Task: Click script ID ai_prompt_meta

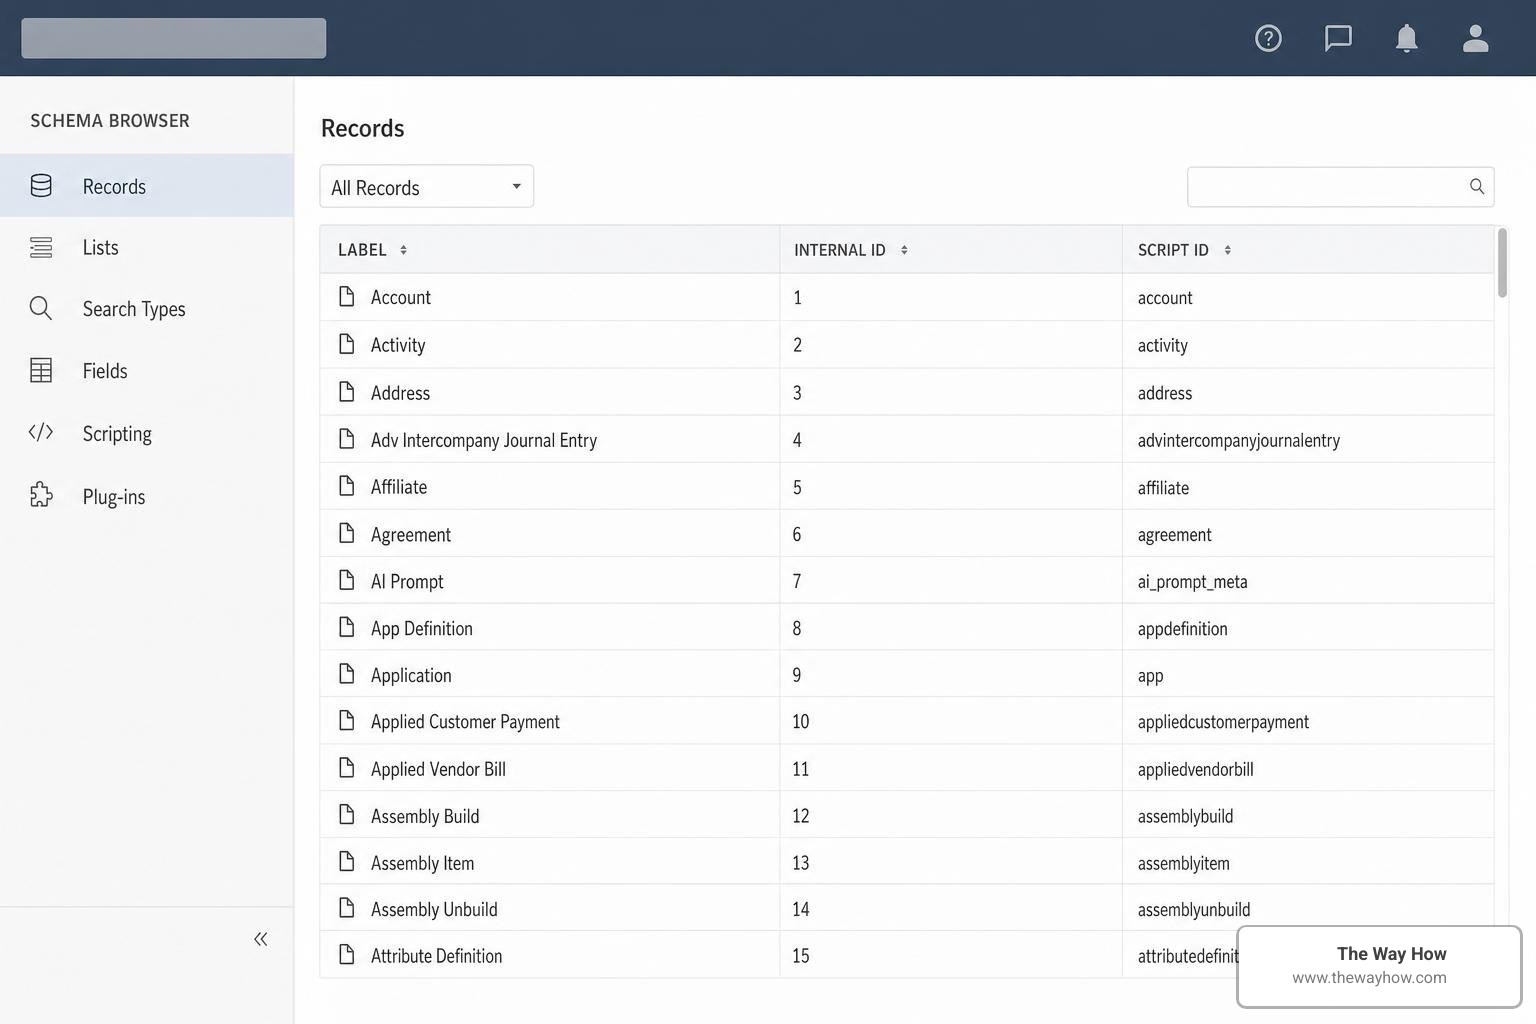Action: coord(1192,581)
